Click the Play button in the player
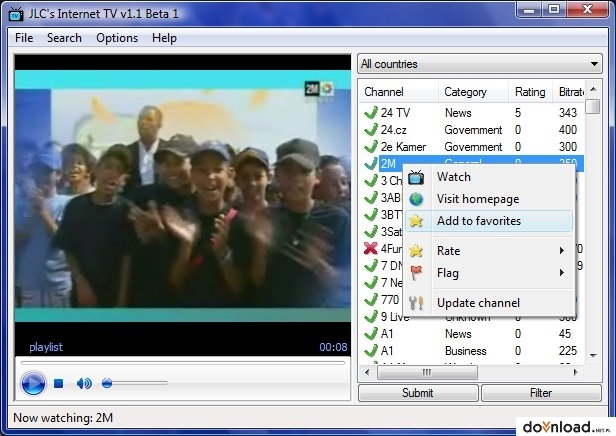Screen dimensions: 616x436 [x=33, y=383]
